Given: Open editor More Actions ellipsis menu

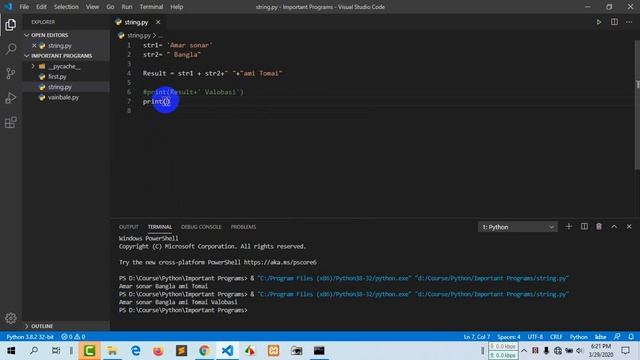Looking at the screenshot, I should pyautogui.click(x=629, y=22).
